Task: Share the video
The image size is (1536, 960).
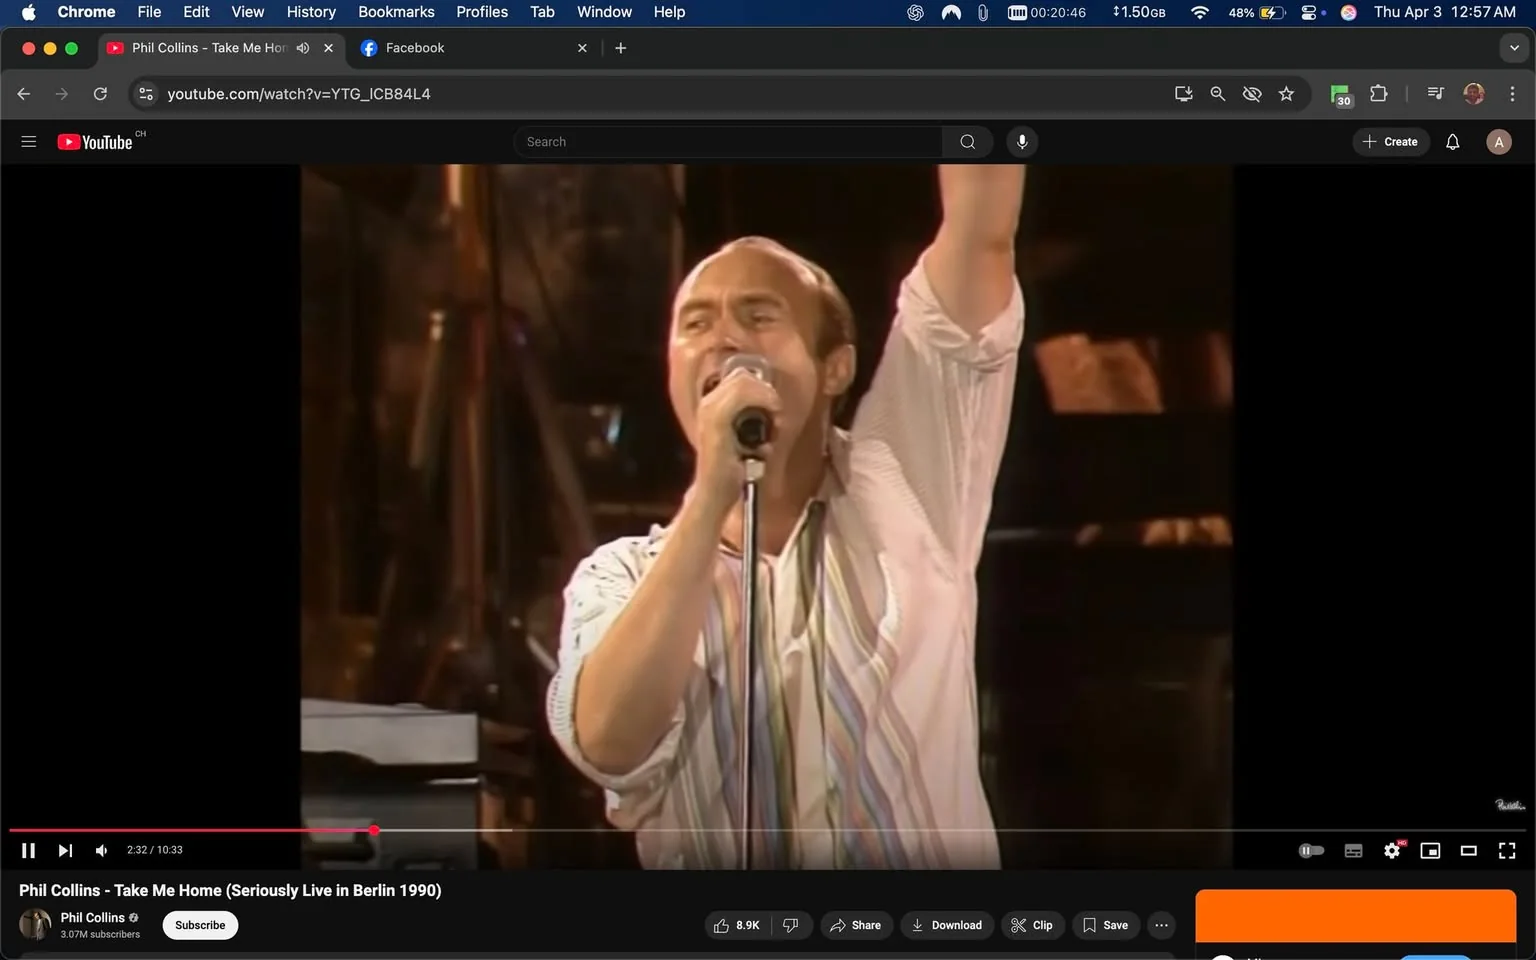Action: click(856, 925)
